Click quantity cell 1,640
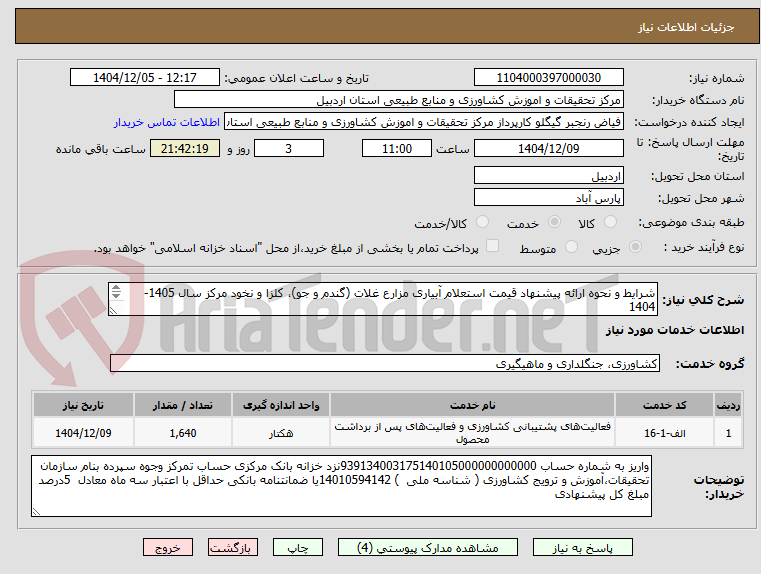 (x=183, y=433)
